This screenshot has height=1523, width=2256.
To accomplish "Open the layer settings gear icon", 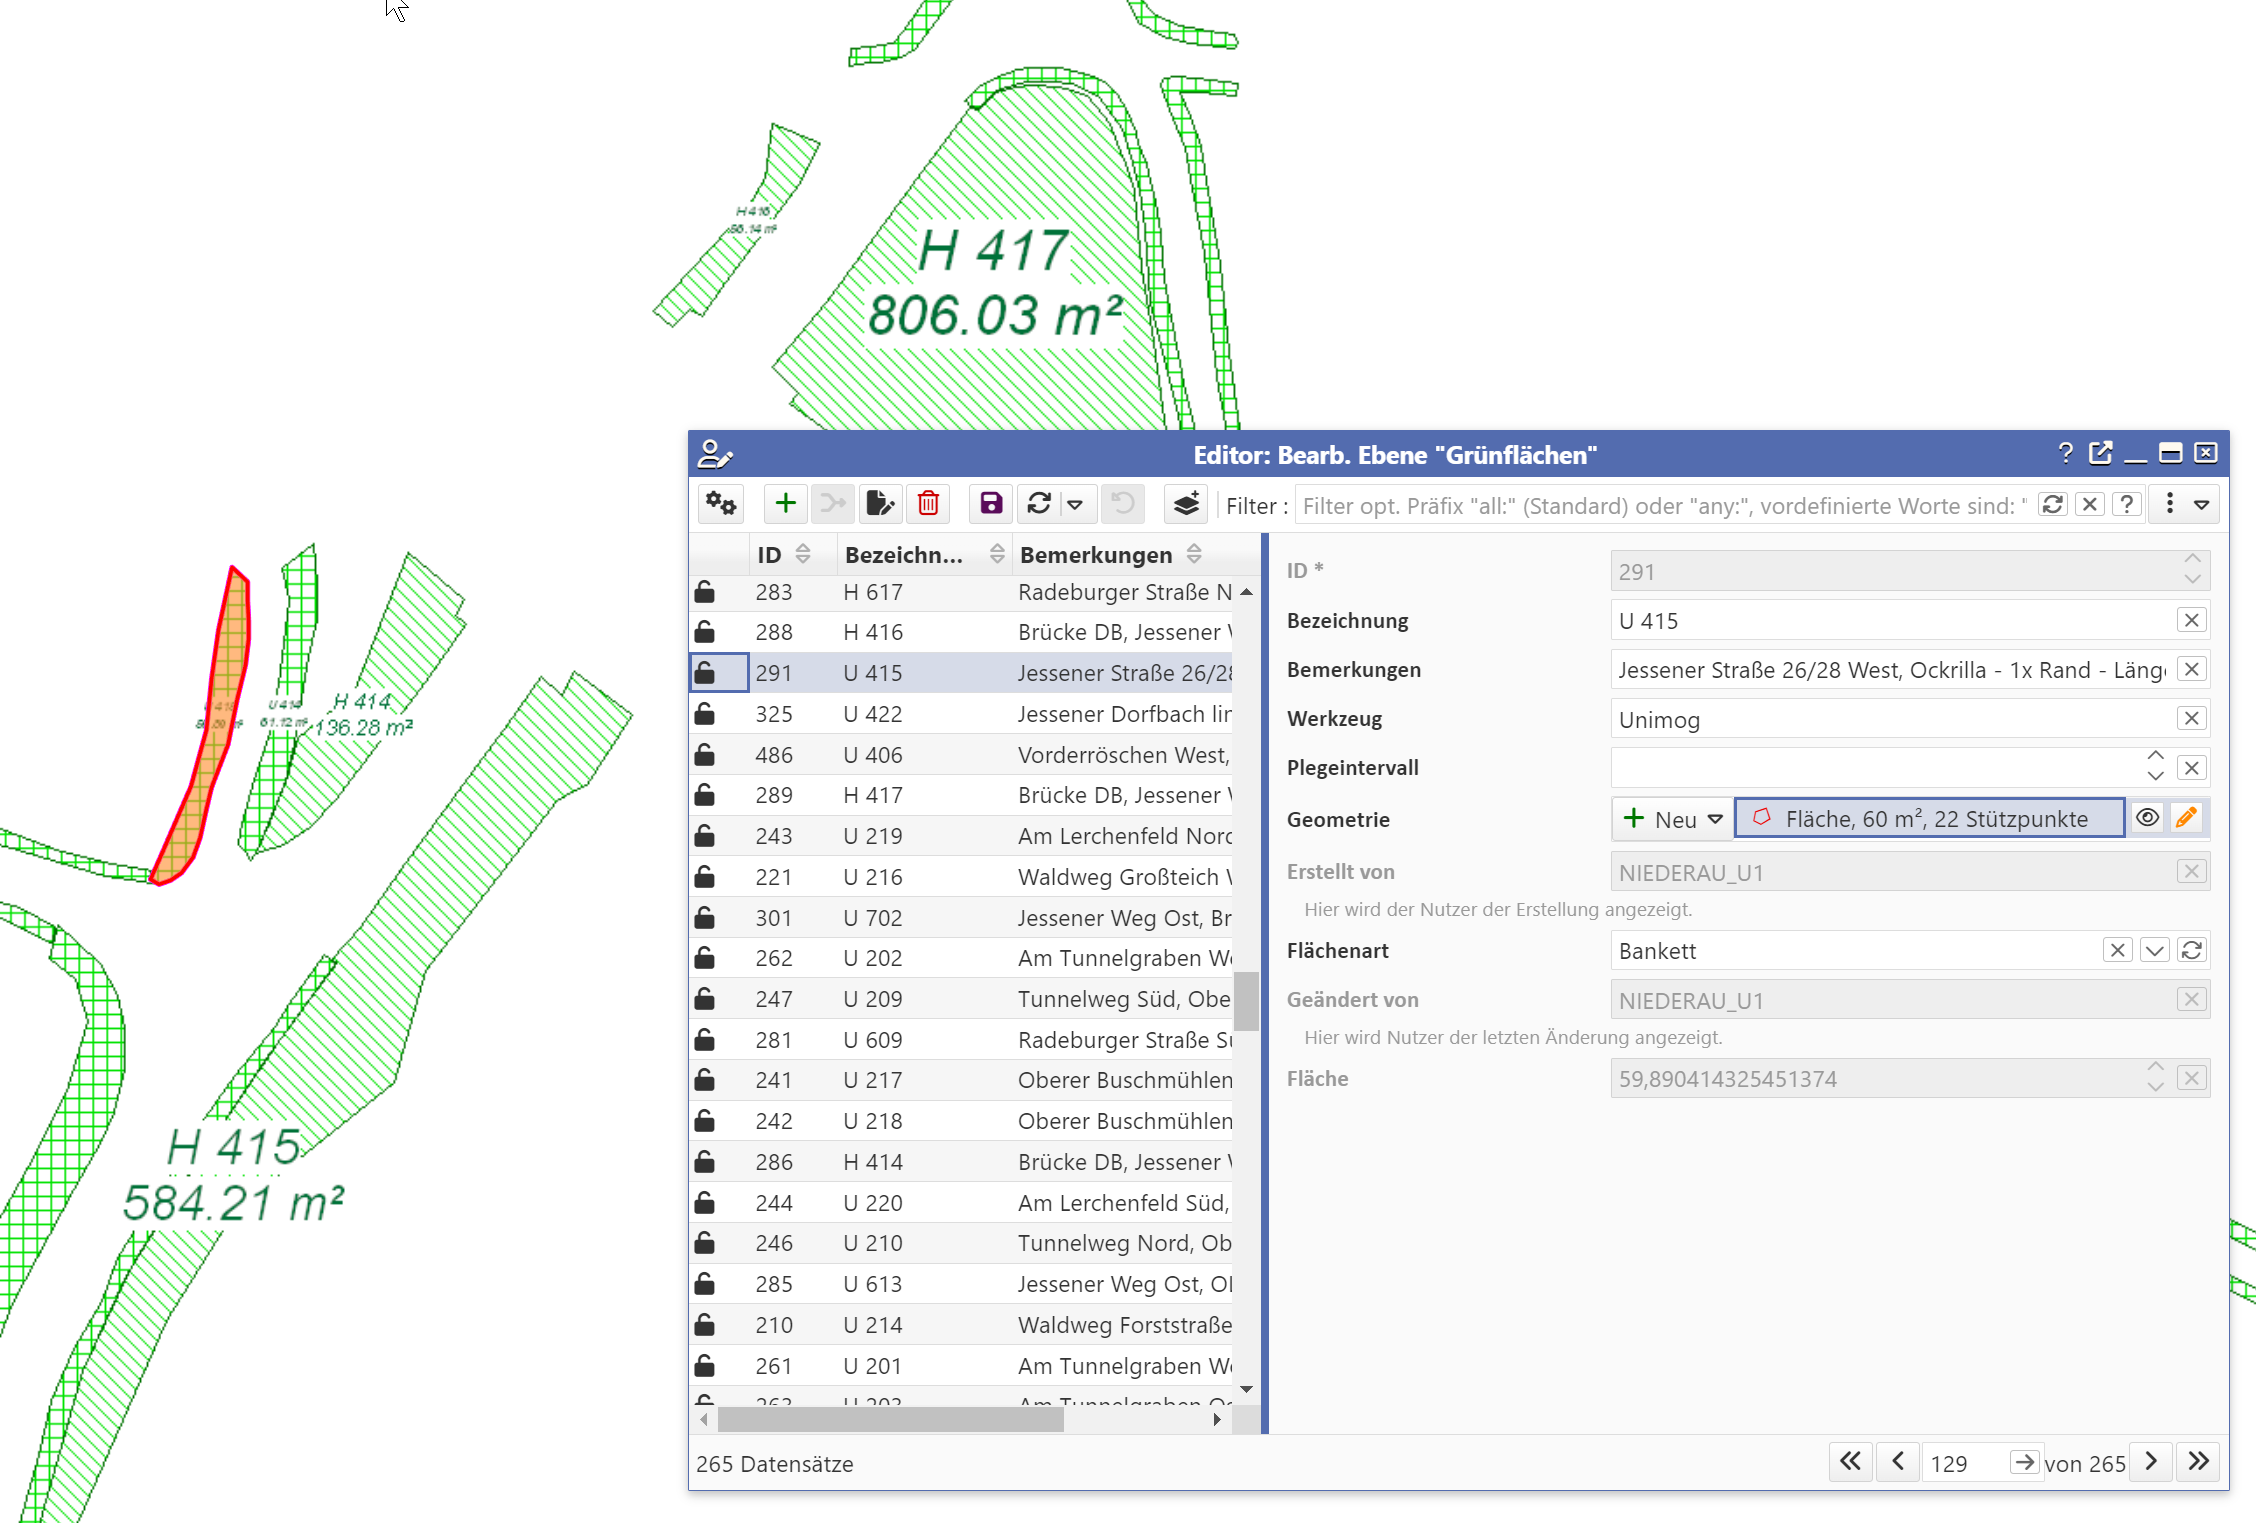I will click(x=721, y=504).
